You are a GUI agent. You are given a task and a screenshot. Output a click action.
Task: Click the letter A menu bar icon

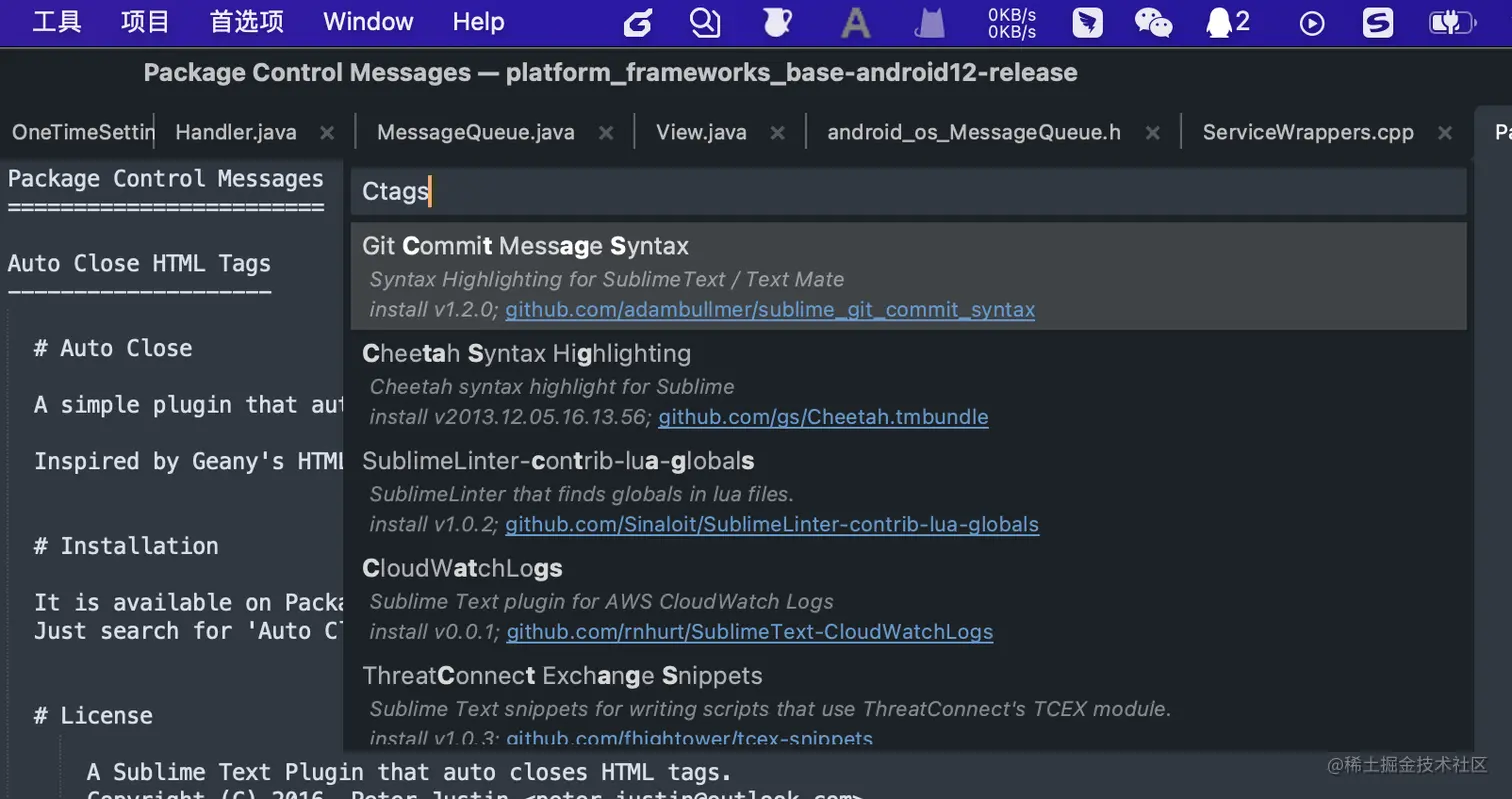point(856,23)
